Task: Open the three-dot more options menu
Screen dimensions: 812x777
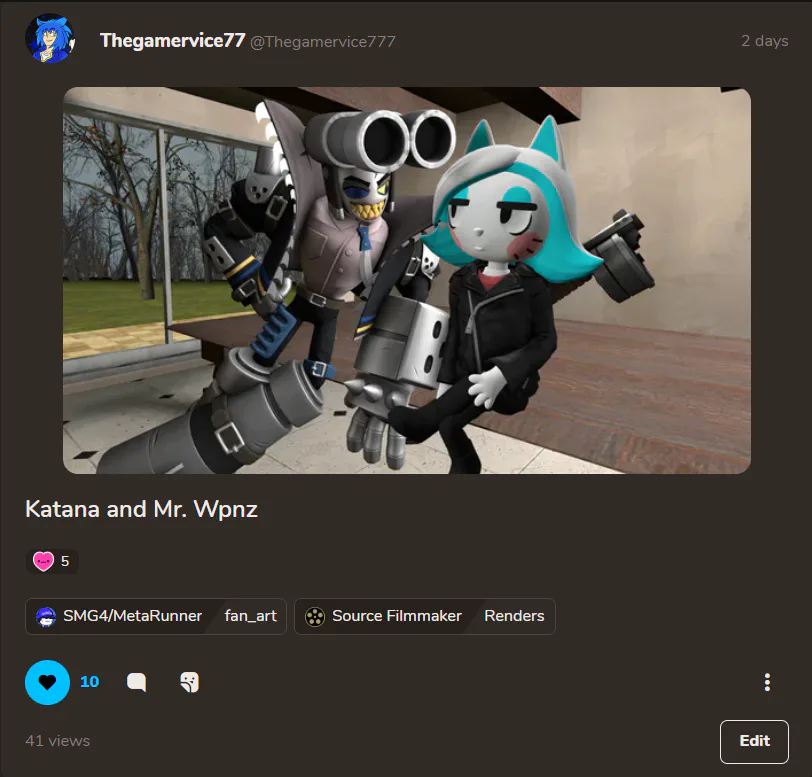Action: click(767, 682)
